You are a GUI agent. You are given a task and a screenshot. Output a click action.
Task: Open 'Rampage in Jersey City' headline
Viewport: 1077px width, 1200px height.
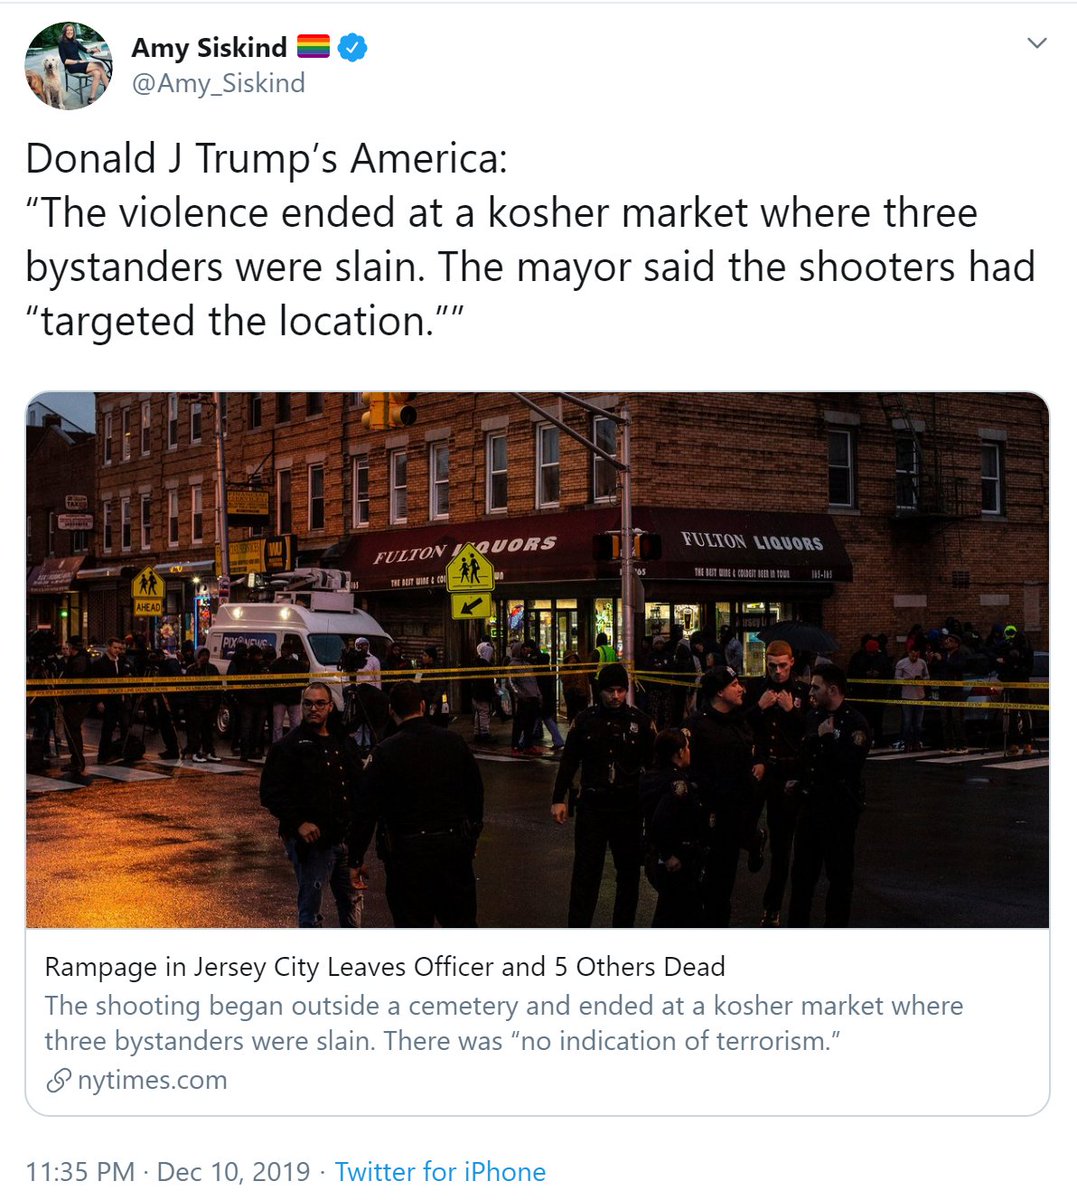pos(385,967)
